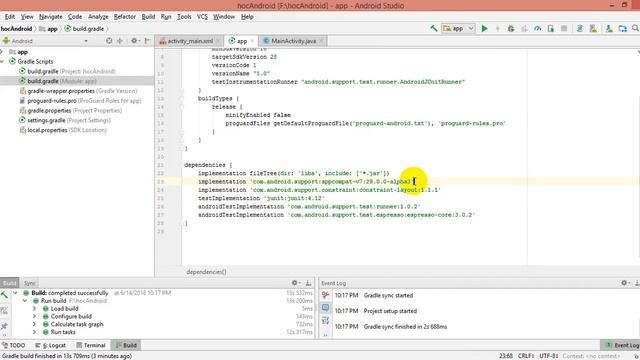This screenshot has height=360, width=640.
Task: Select local.properties in the project tree
Action: tap(64, 130)
